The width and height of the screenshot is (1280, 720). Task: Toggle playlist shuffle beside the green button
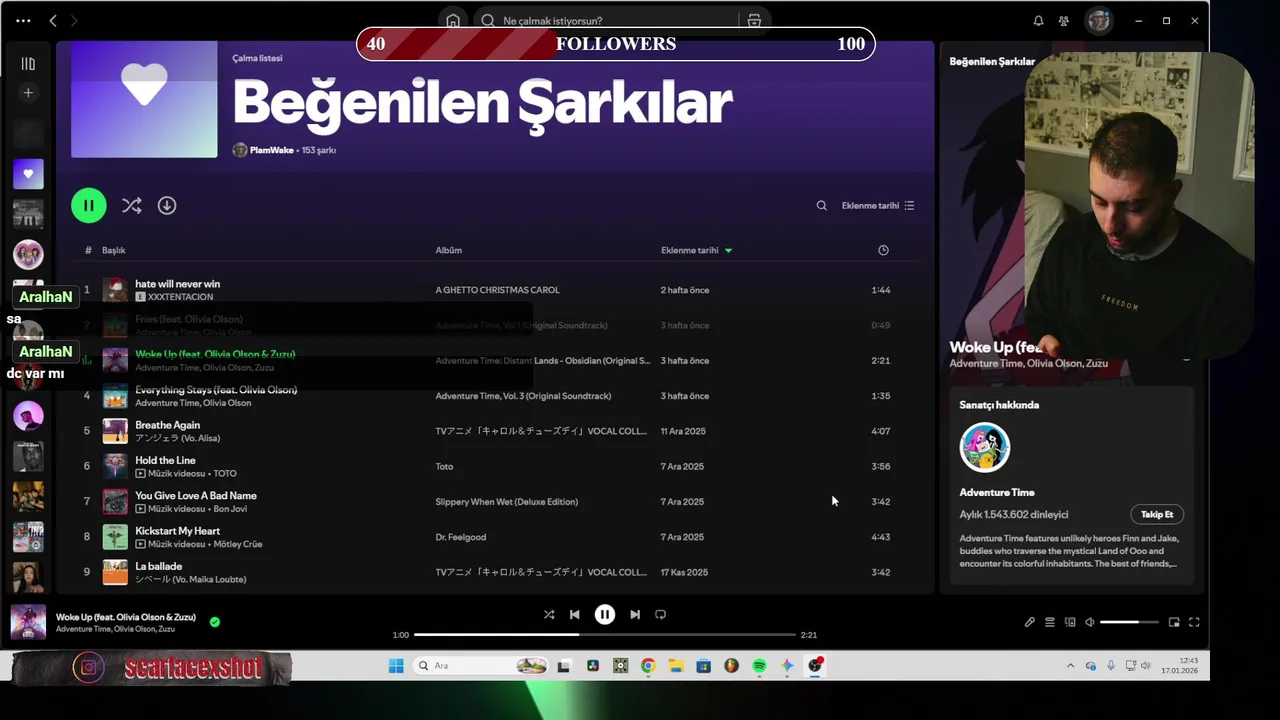coord(131,205)
